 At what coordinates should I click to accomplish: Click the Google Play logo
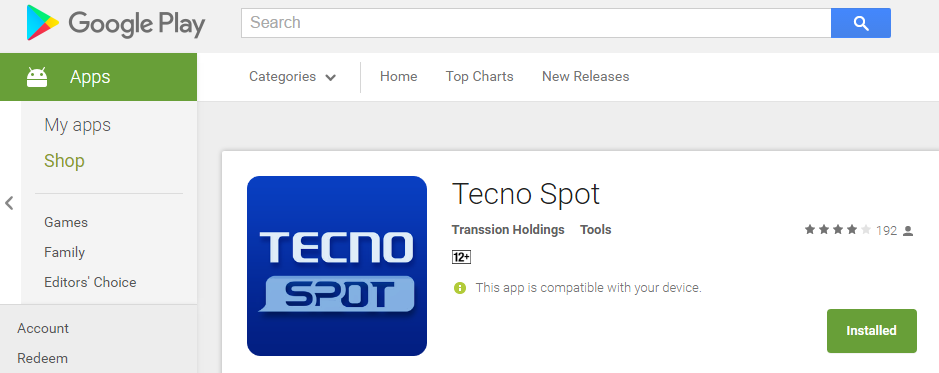(x=116, y=23)
